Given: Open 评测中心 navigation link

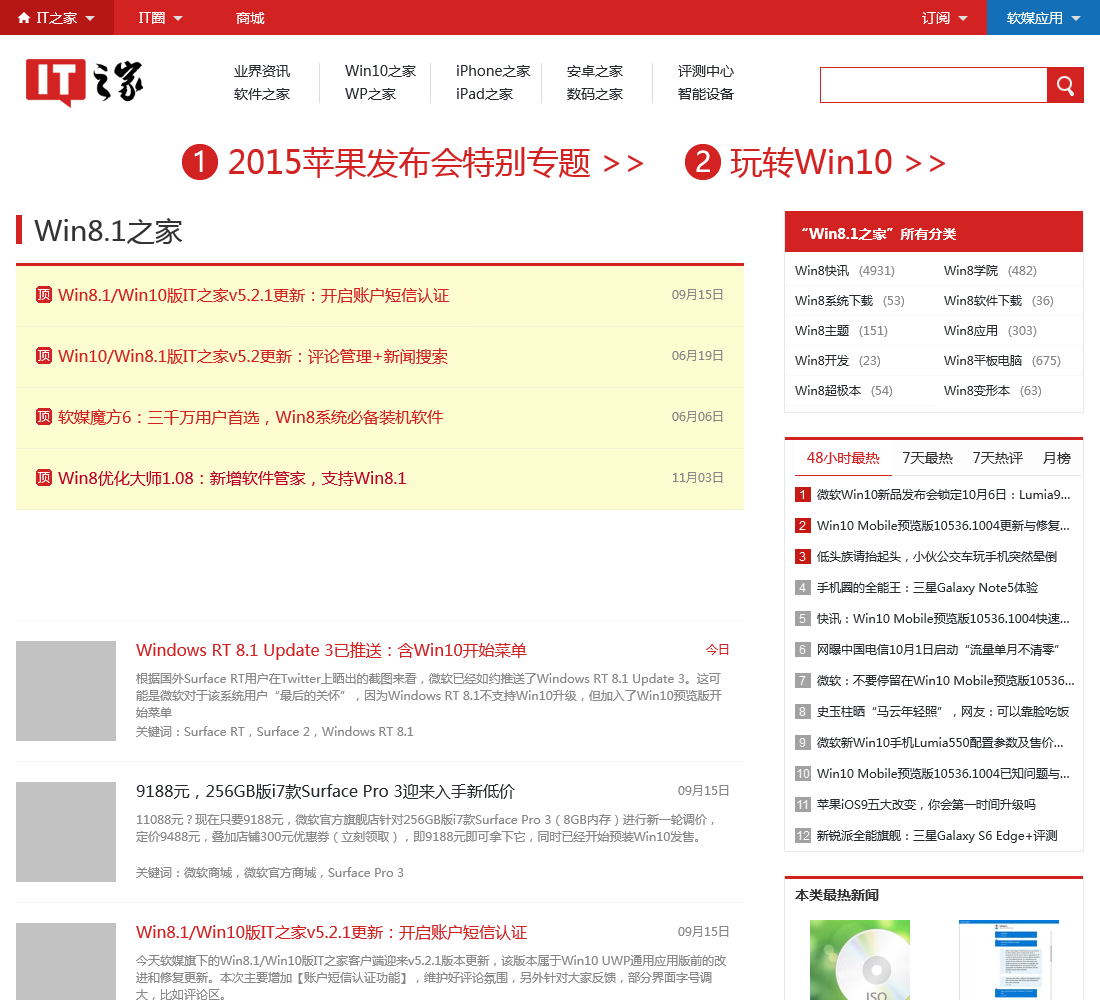Looking at the screenshot, I should [x=705, y=72].
